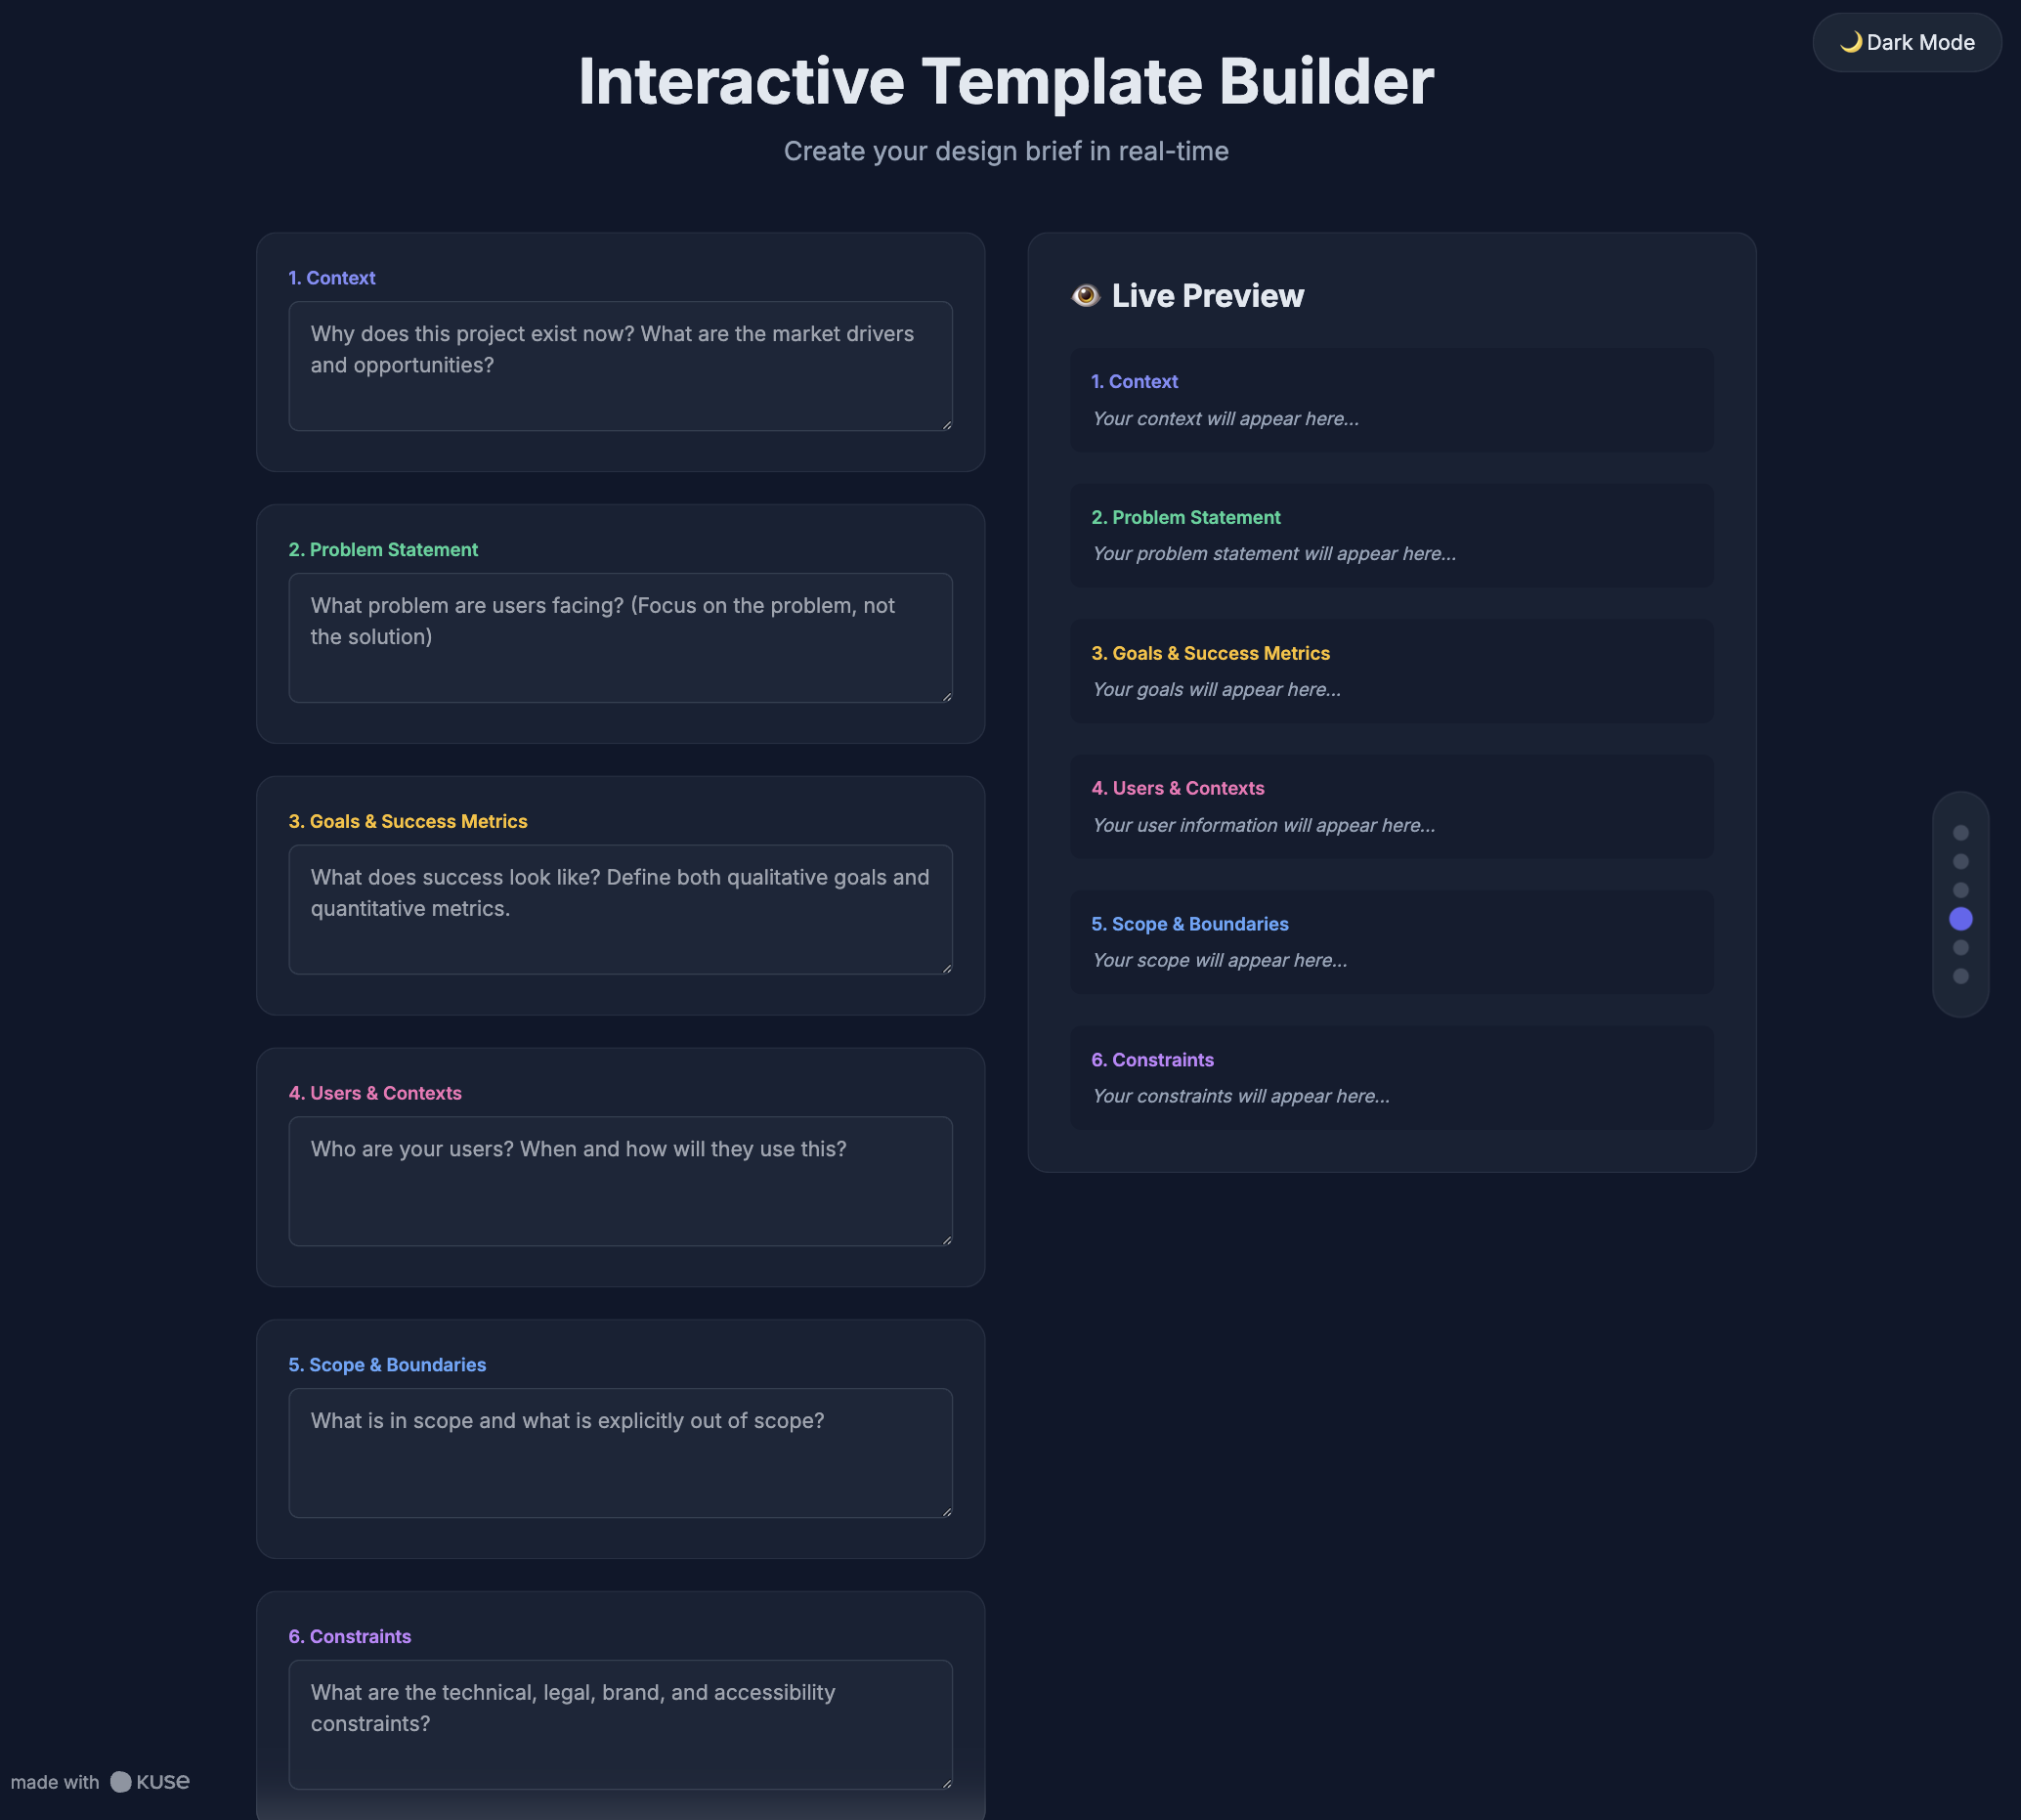This screenshot has width=2021, height=1820.
Task: Click the '3. Goals & Success Metrics' section label
Action: pyautogui.click(x=407, y=821)
